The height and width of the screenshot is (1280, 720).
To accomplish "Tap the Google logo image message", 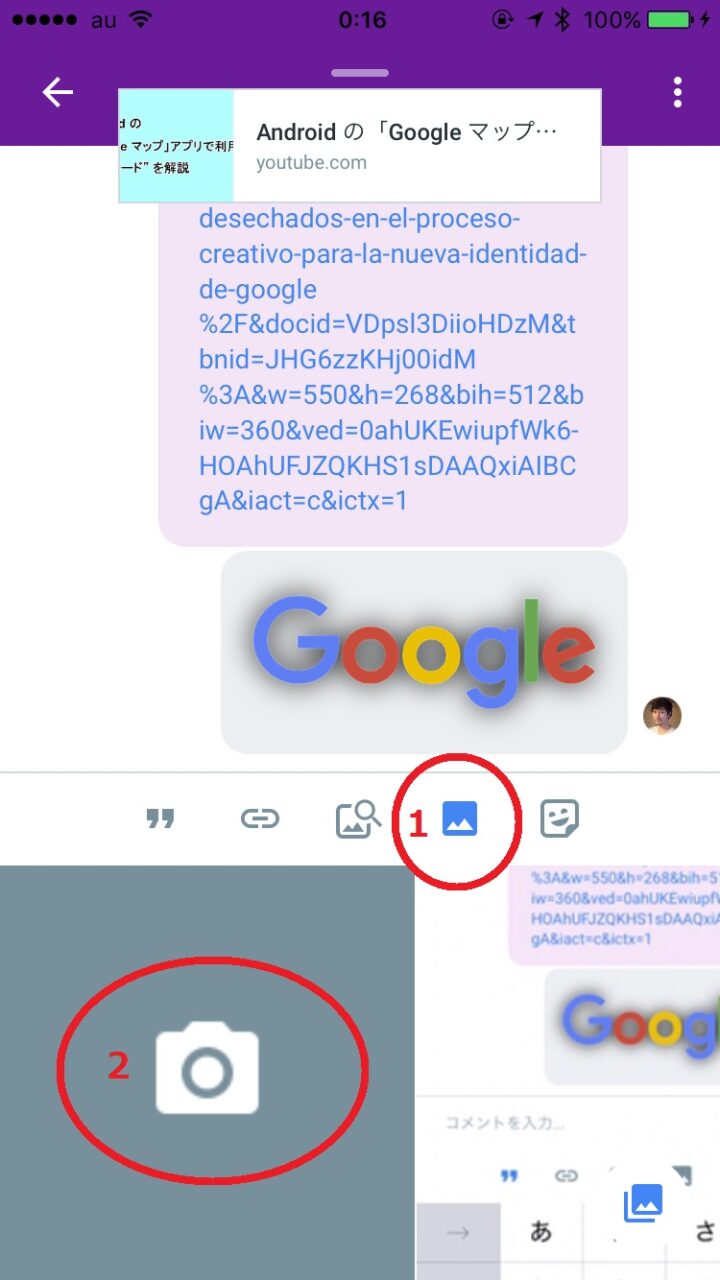I will point(424,652).
